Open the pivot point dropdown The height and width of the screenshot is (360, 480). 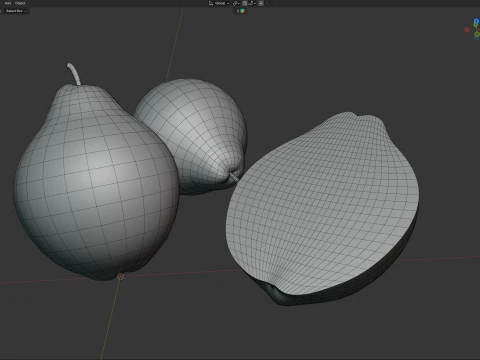coord(236,3)
